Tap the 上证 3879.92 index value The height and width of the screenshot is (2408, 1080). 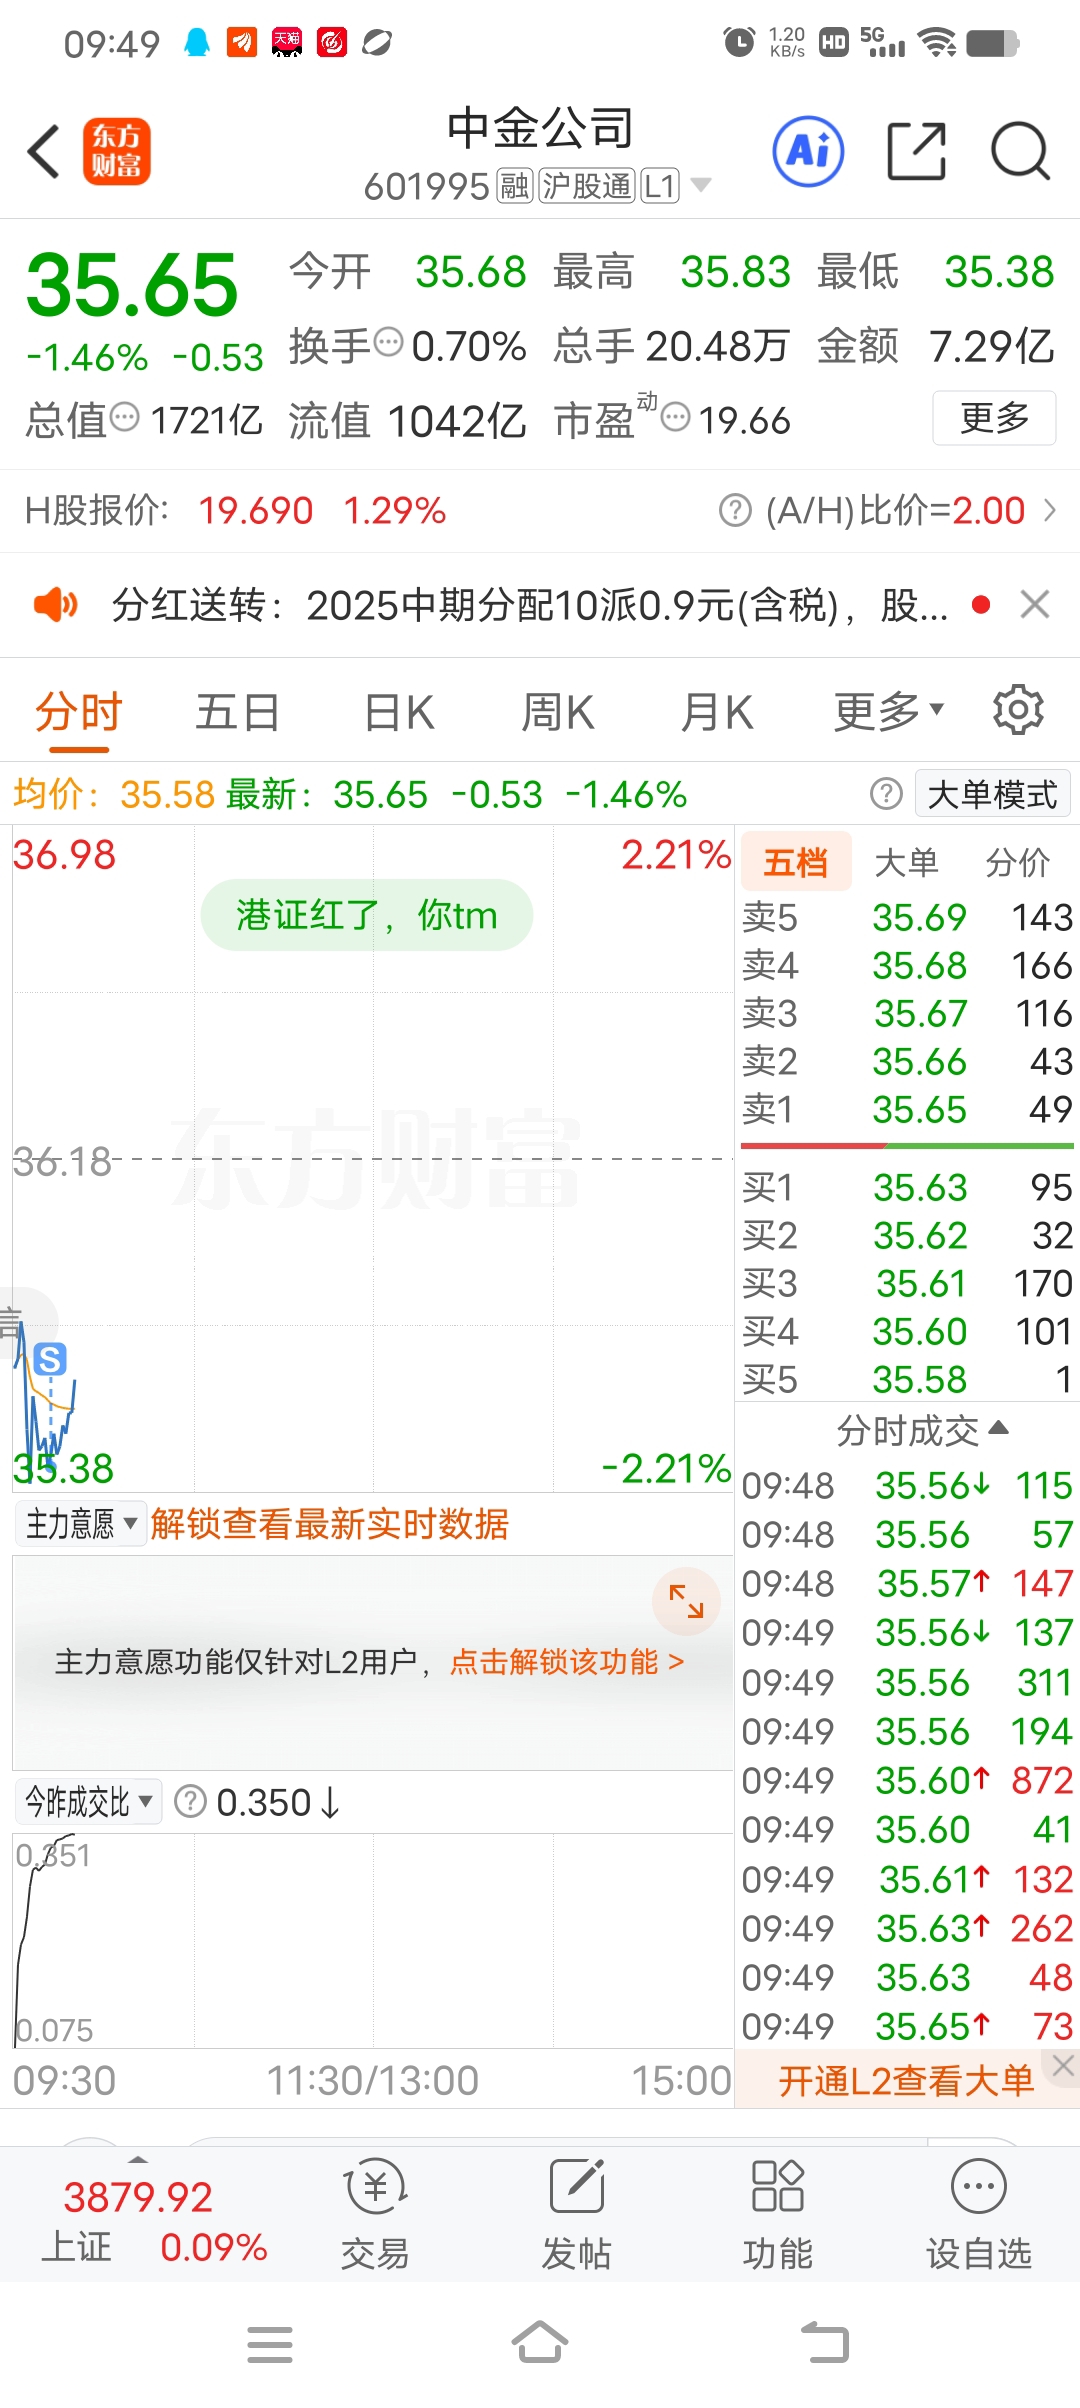138,2197
